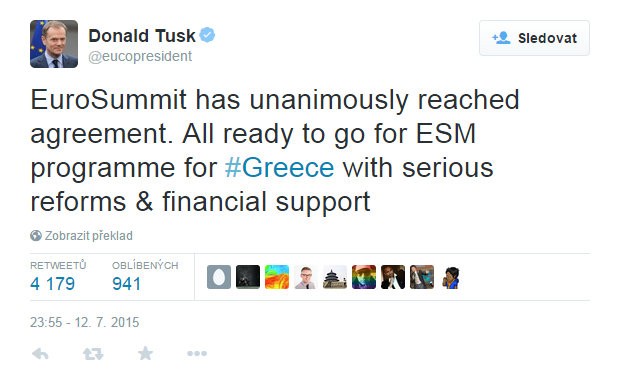Screen dimensions: 622x381
Task: View the 941 Oblíbených count
Action: 127,283
